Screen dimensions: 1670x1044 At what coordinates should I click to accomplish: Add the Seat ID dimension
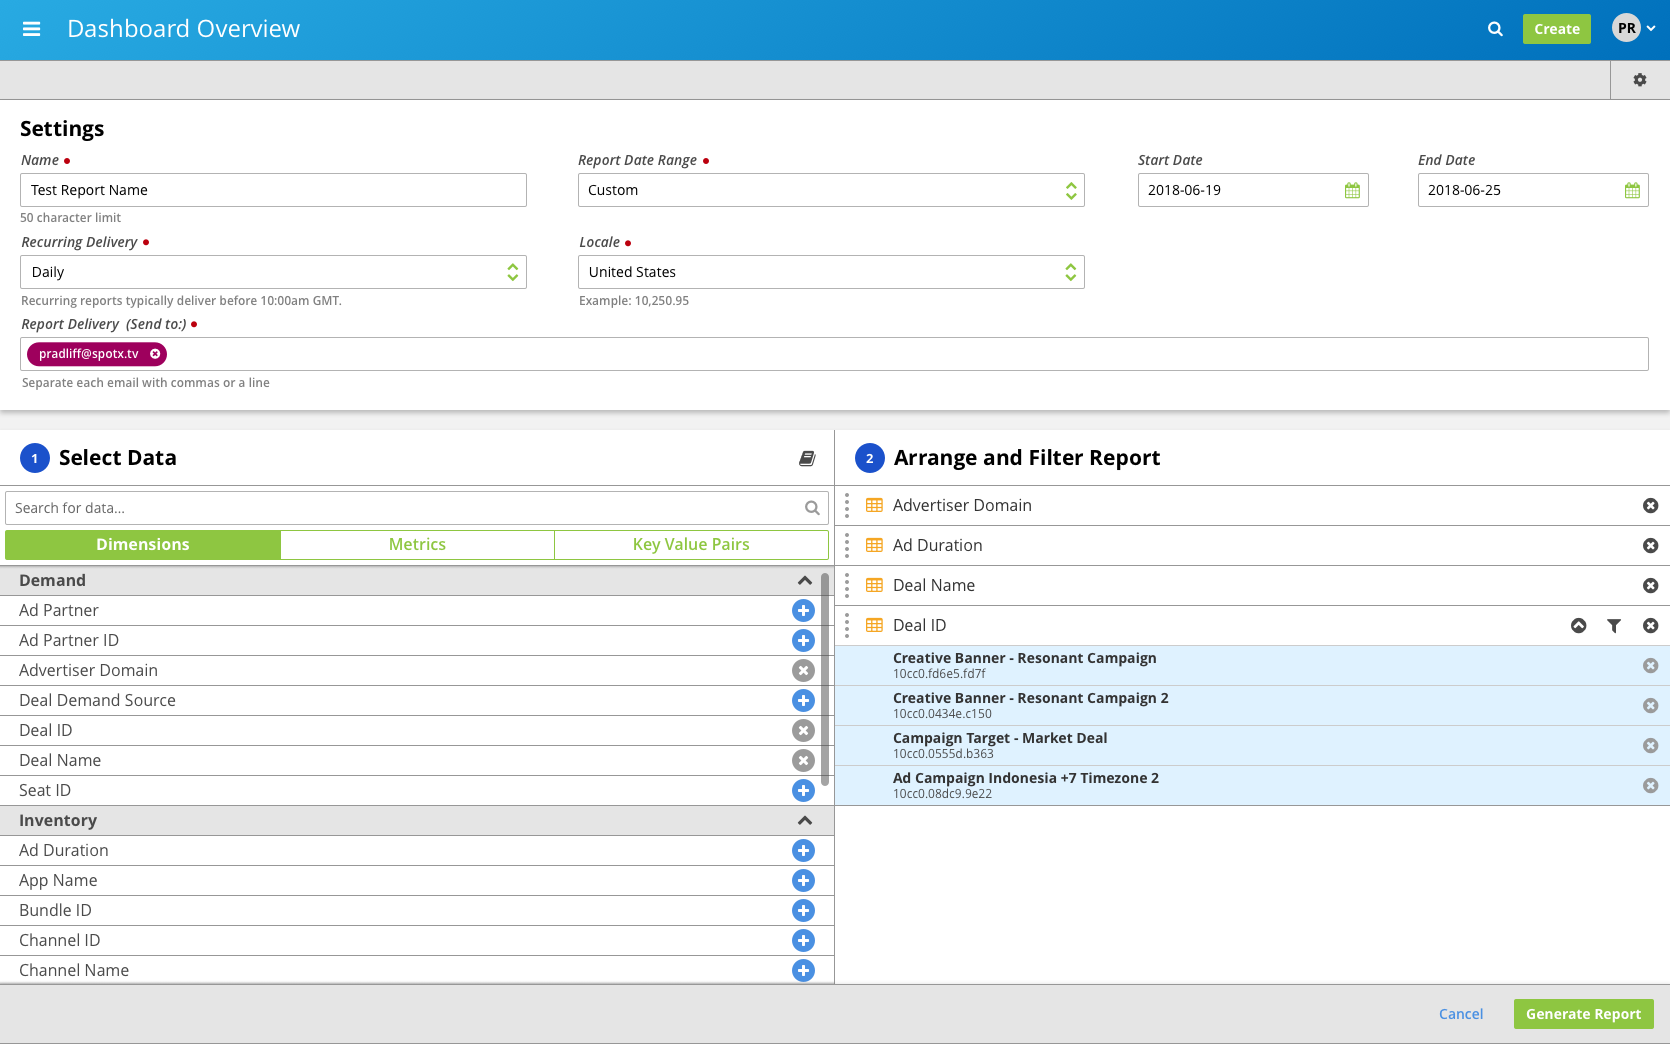click(803, 791)
